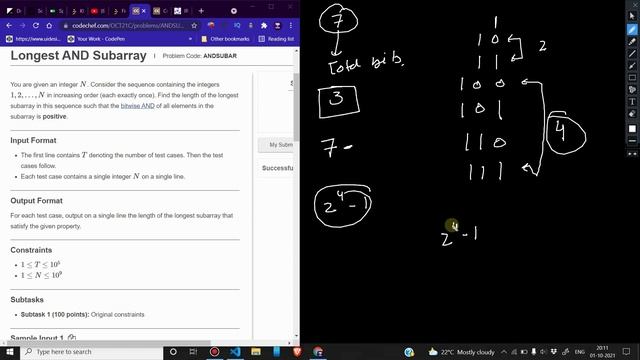Select the arrow line tool in drawing toolbar

[632, 65]
